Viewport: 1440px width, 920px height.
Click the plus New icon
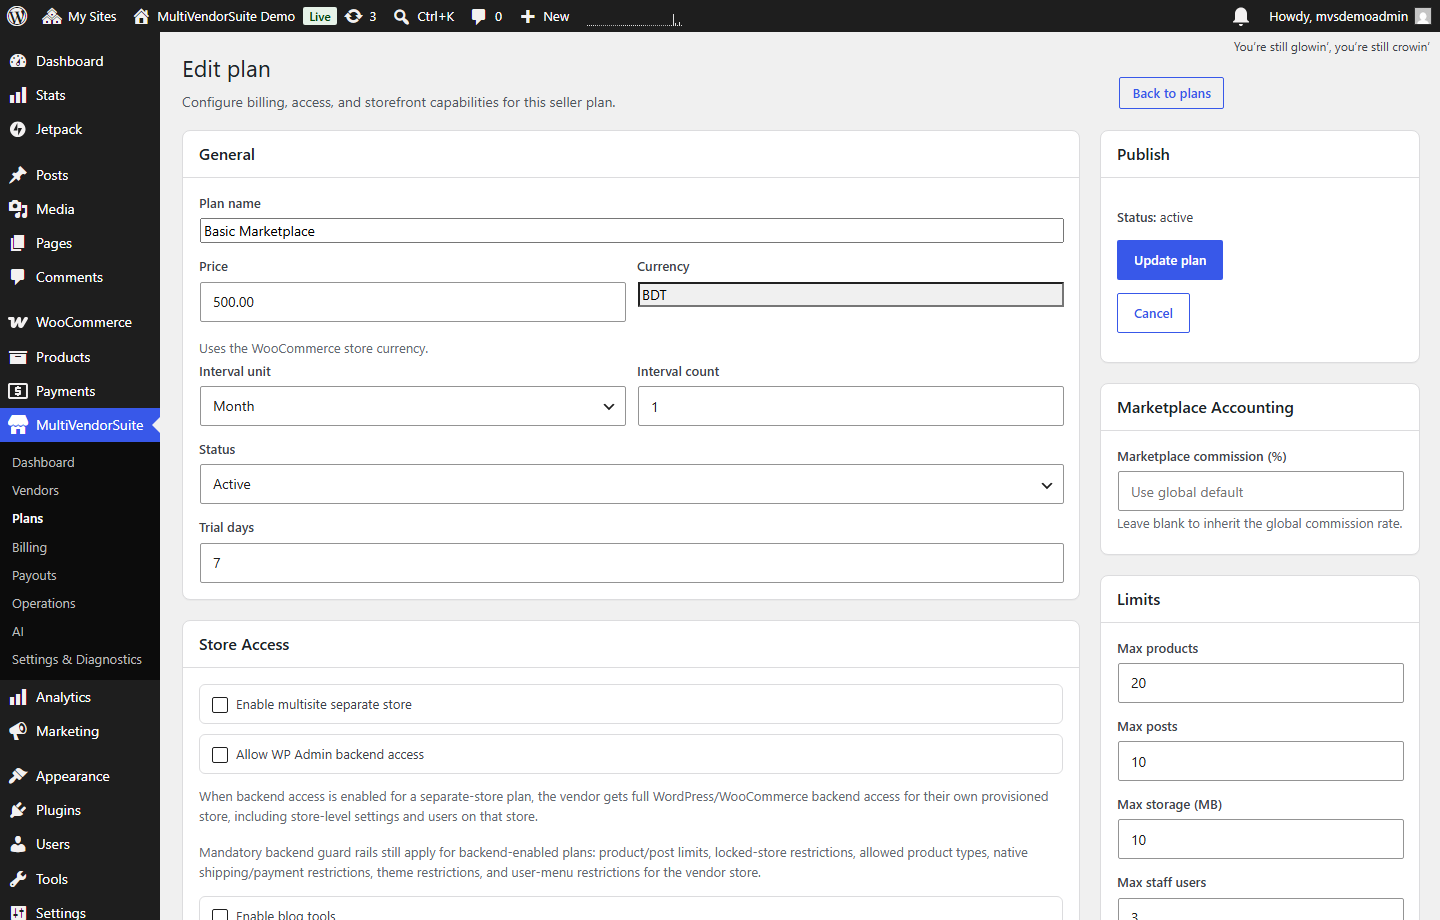tap(528, 16)
